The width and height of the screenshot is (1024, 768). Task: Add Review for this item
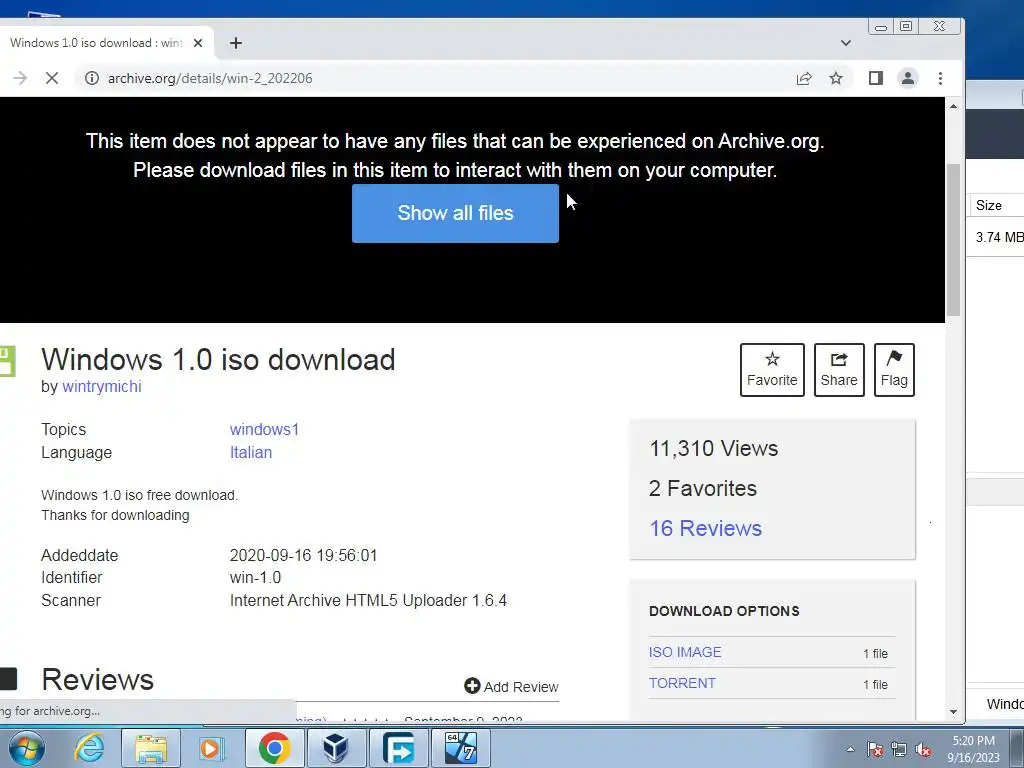511,687
